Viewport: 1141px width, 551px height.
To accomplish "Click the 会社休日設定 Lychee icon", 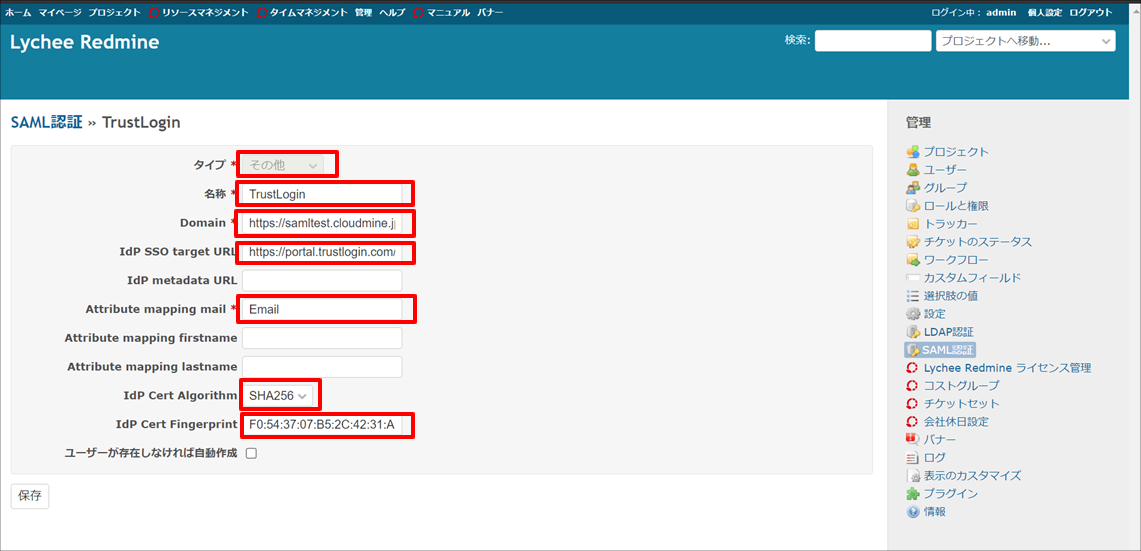I will [913, 421].
